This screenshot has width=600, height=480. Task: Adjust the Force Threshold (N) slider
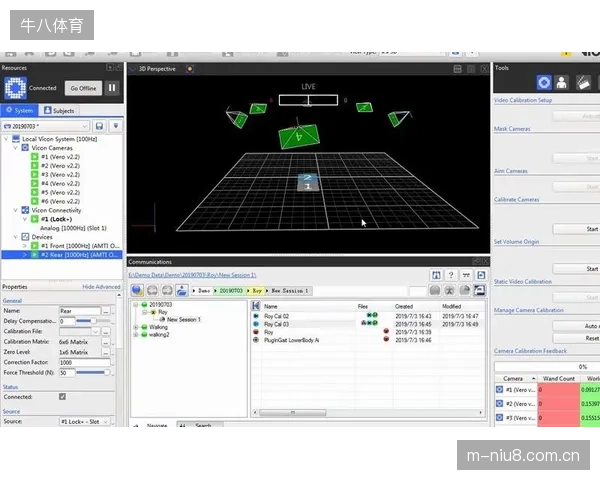point(93,372)
